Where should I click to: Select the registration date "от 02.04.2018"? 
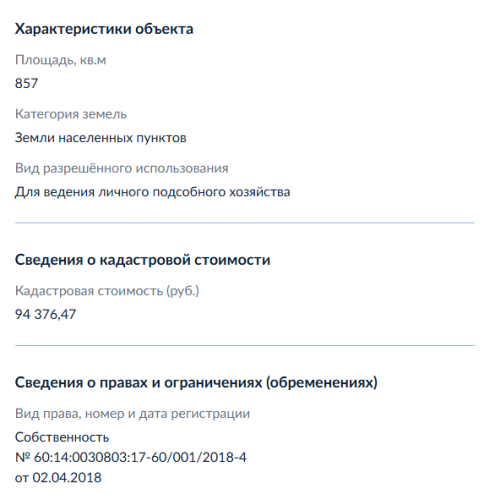pos(58,478)
